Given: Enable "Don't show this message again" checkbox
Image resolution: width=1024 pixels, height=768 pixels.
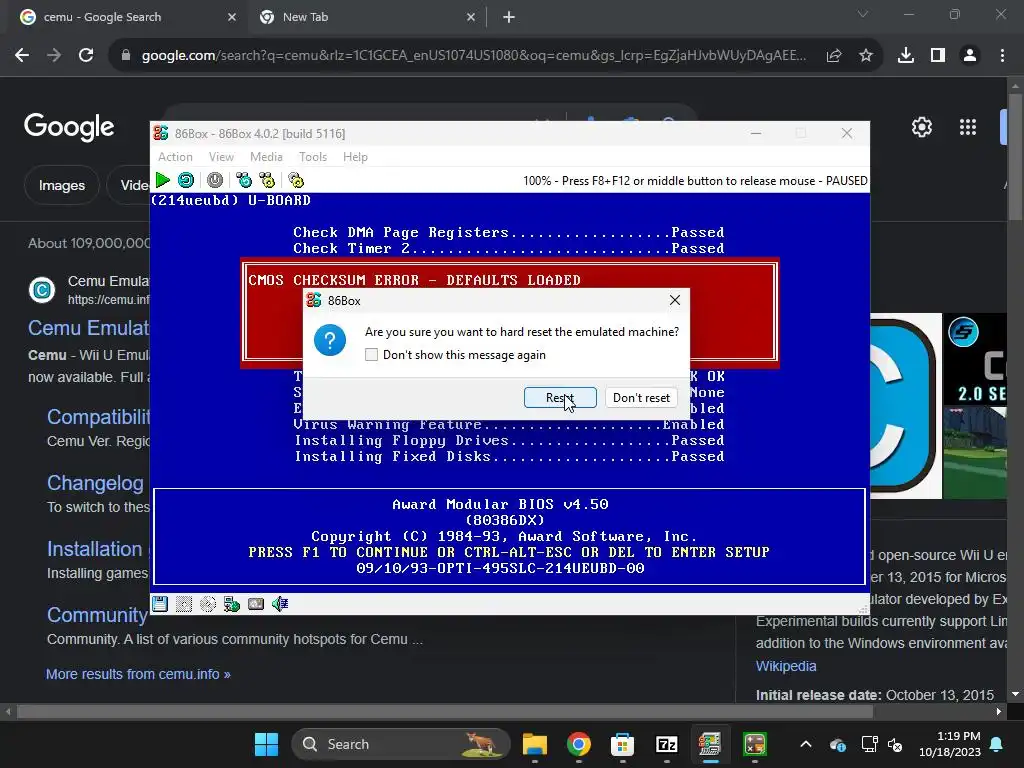Looking at the screenshot, I should [x=372, y=355].
